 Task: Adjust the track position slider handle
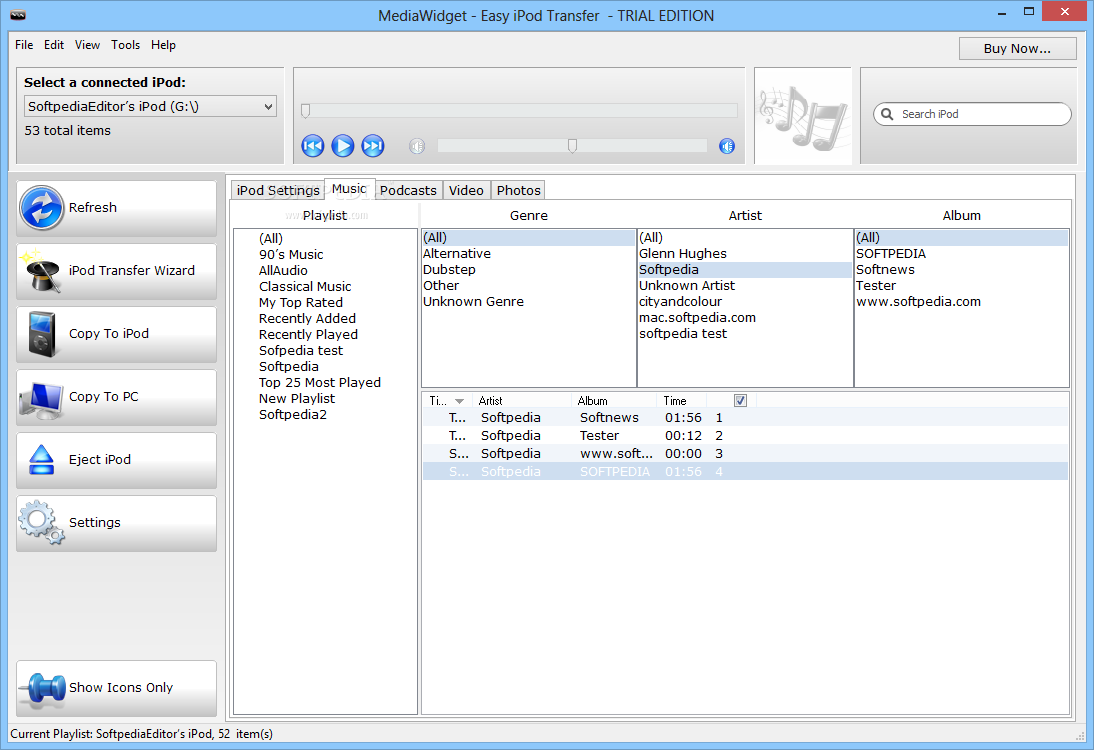[x=306, y=111]
